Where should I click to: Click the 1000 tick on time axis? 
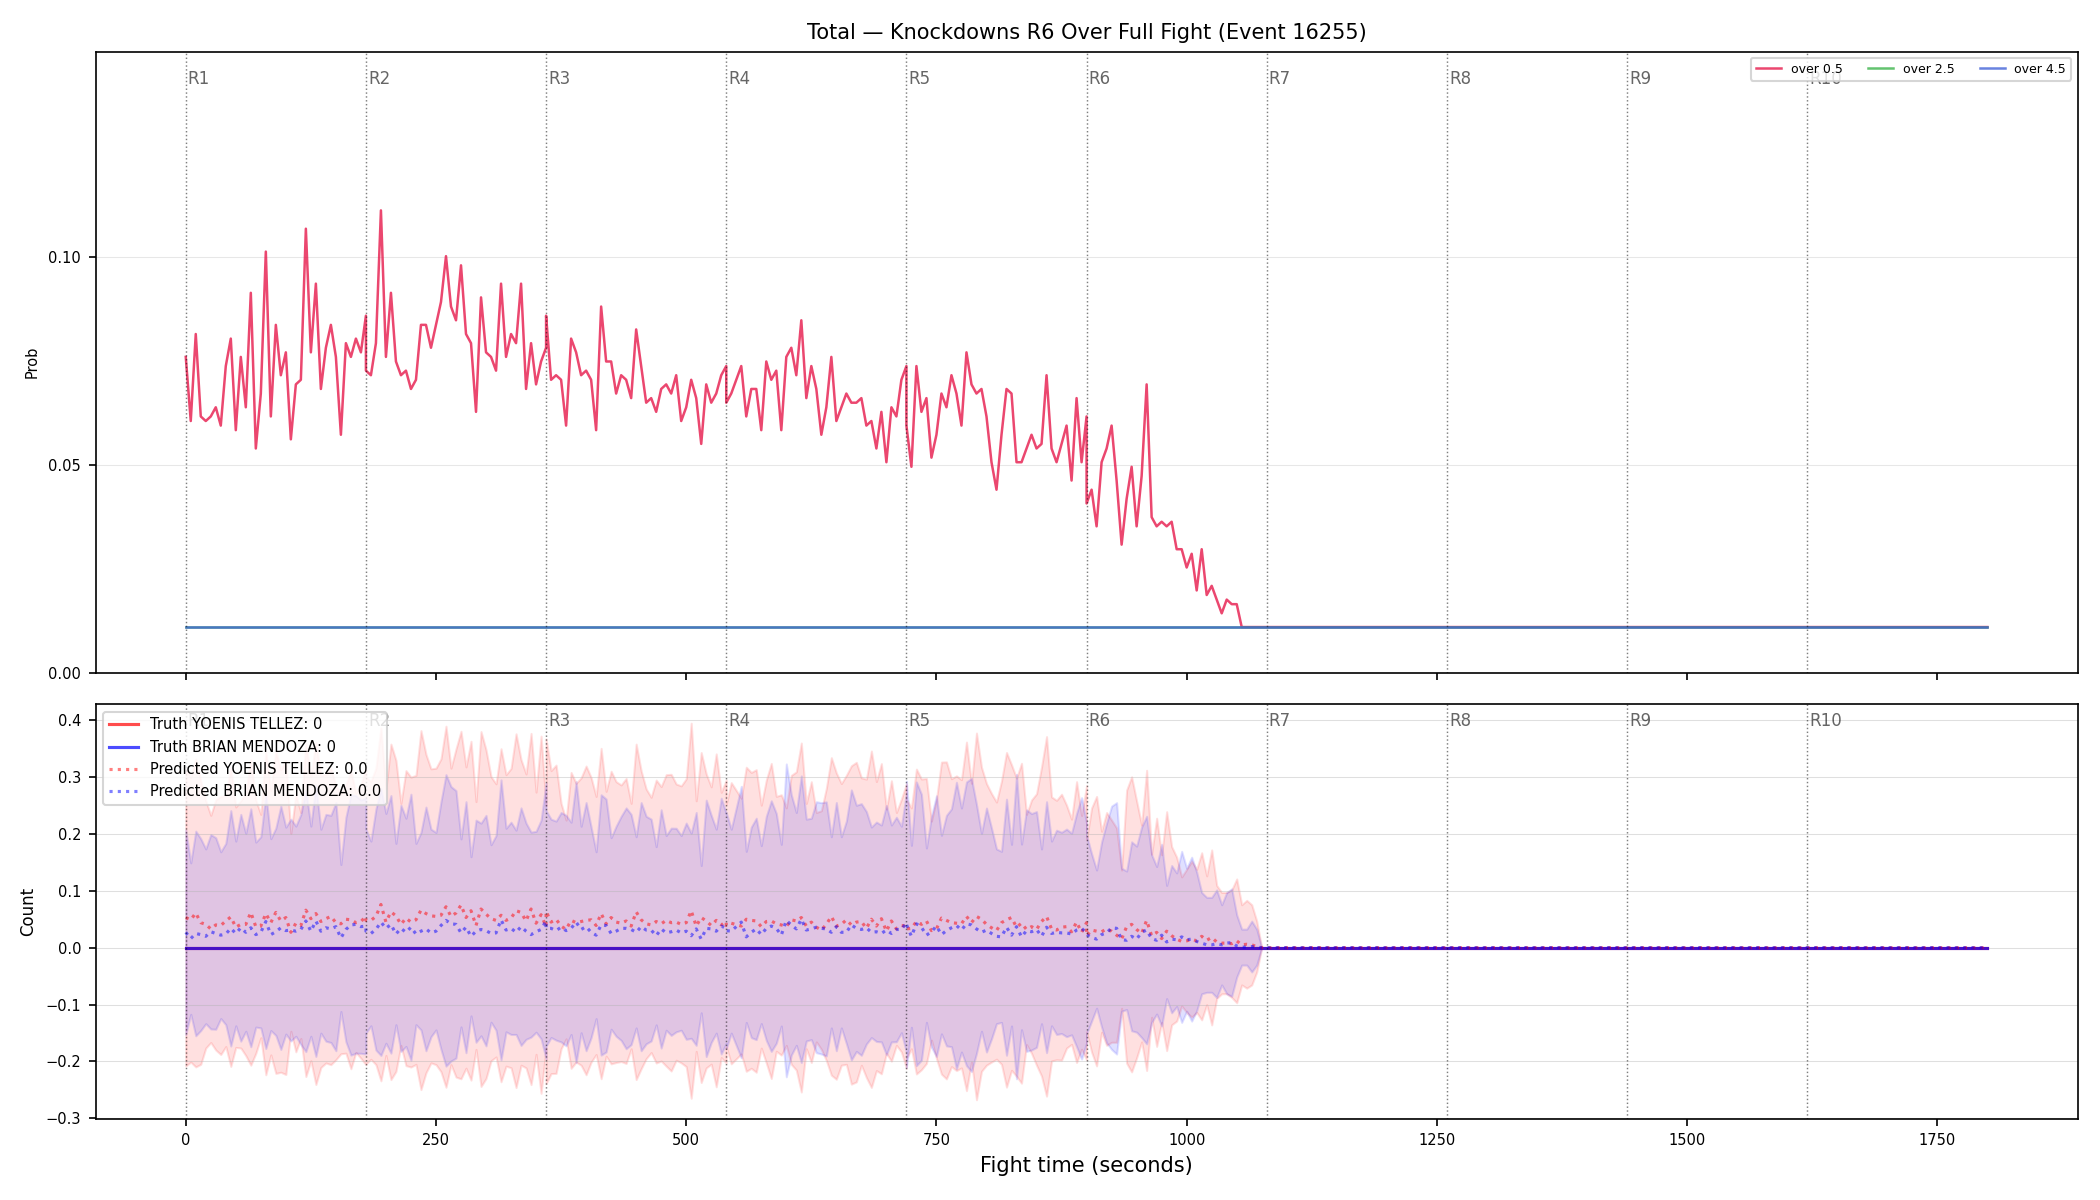tap(1187, 1139)
